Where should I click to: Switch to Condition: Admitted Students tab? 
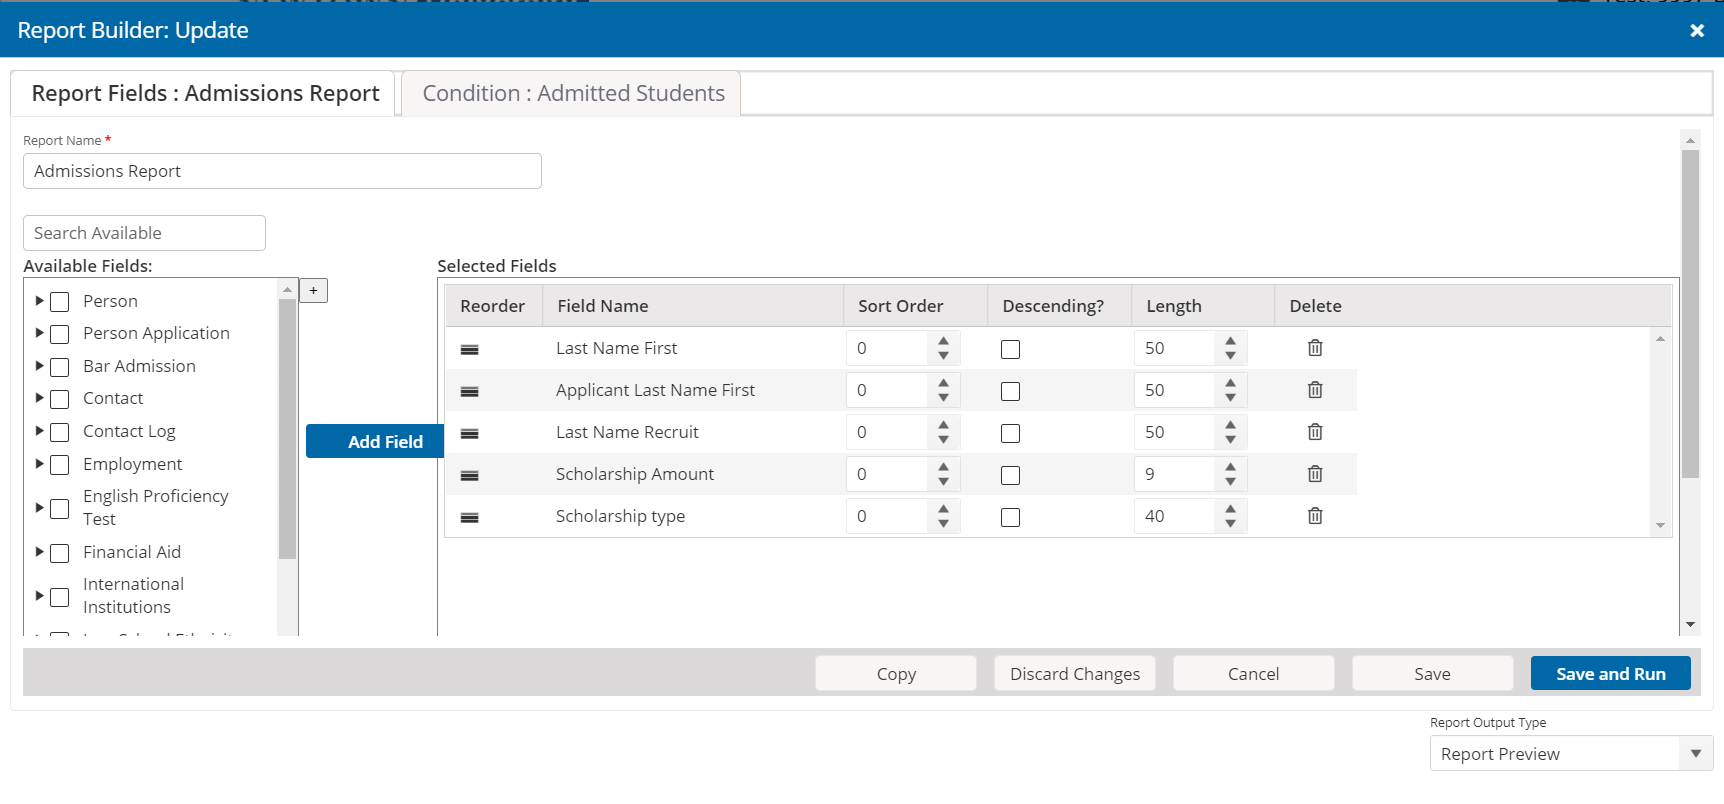pos(572,93)
